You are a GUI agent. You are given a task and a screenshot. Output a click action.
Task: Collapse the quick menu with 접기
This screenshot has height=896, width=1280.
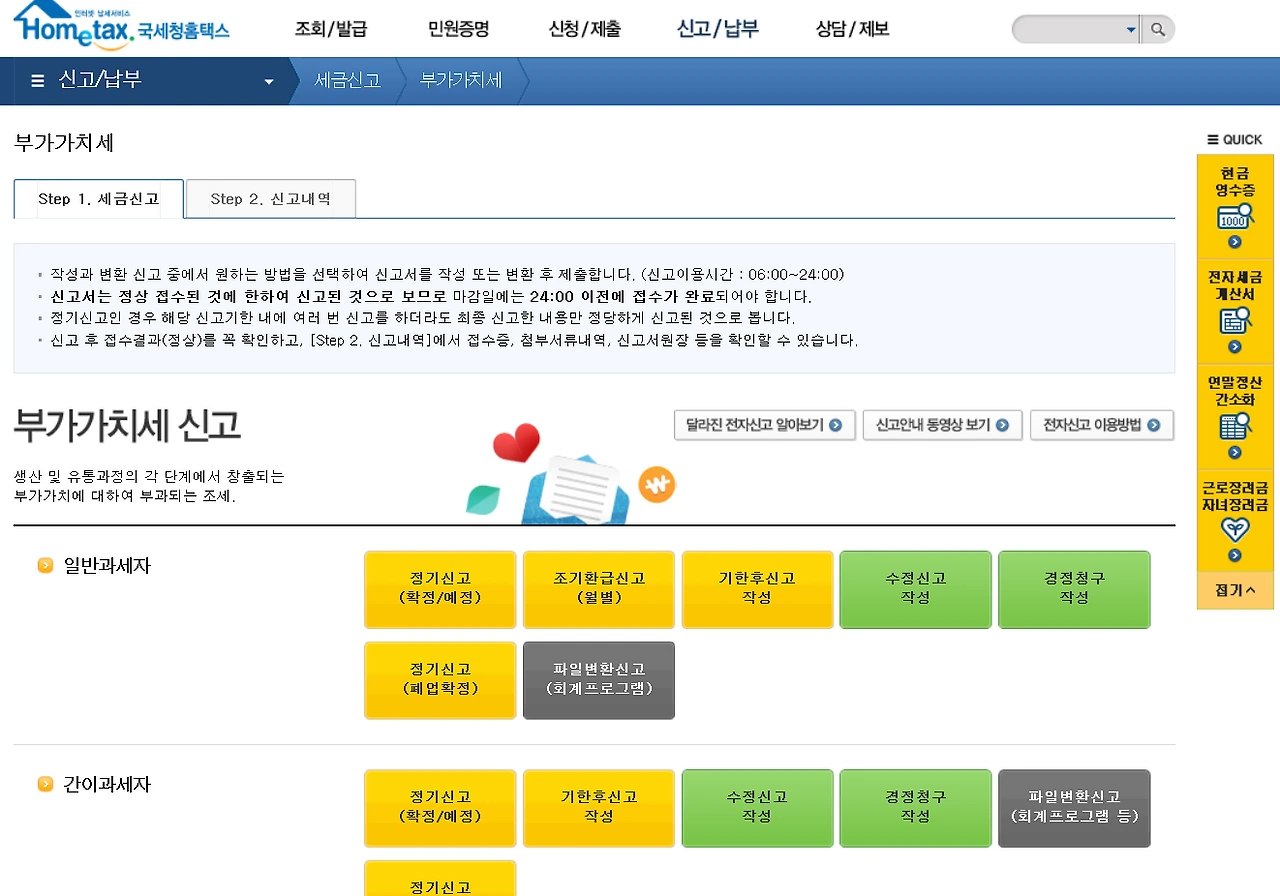(x=1235, y=591)
